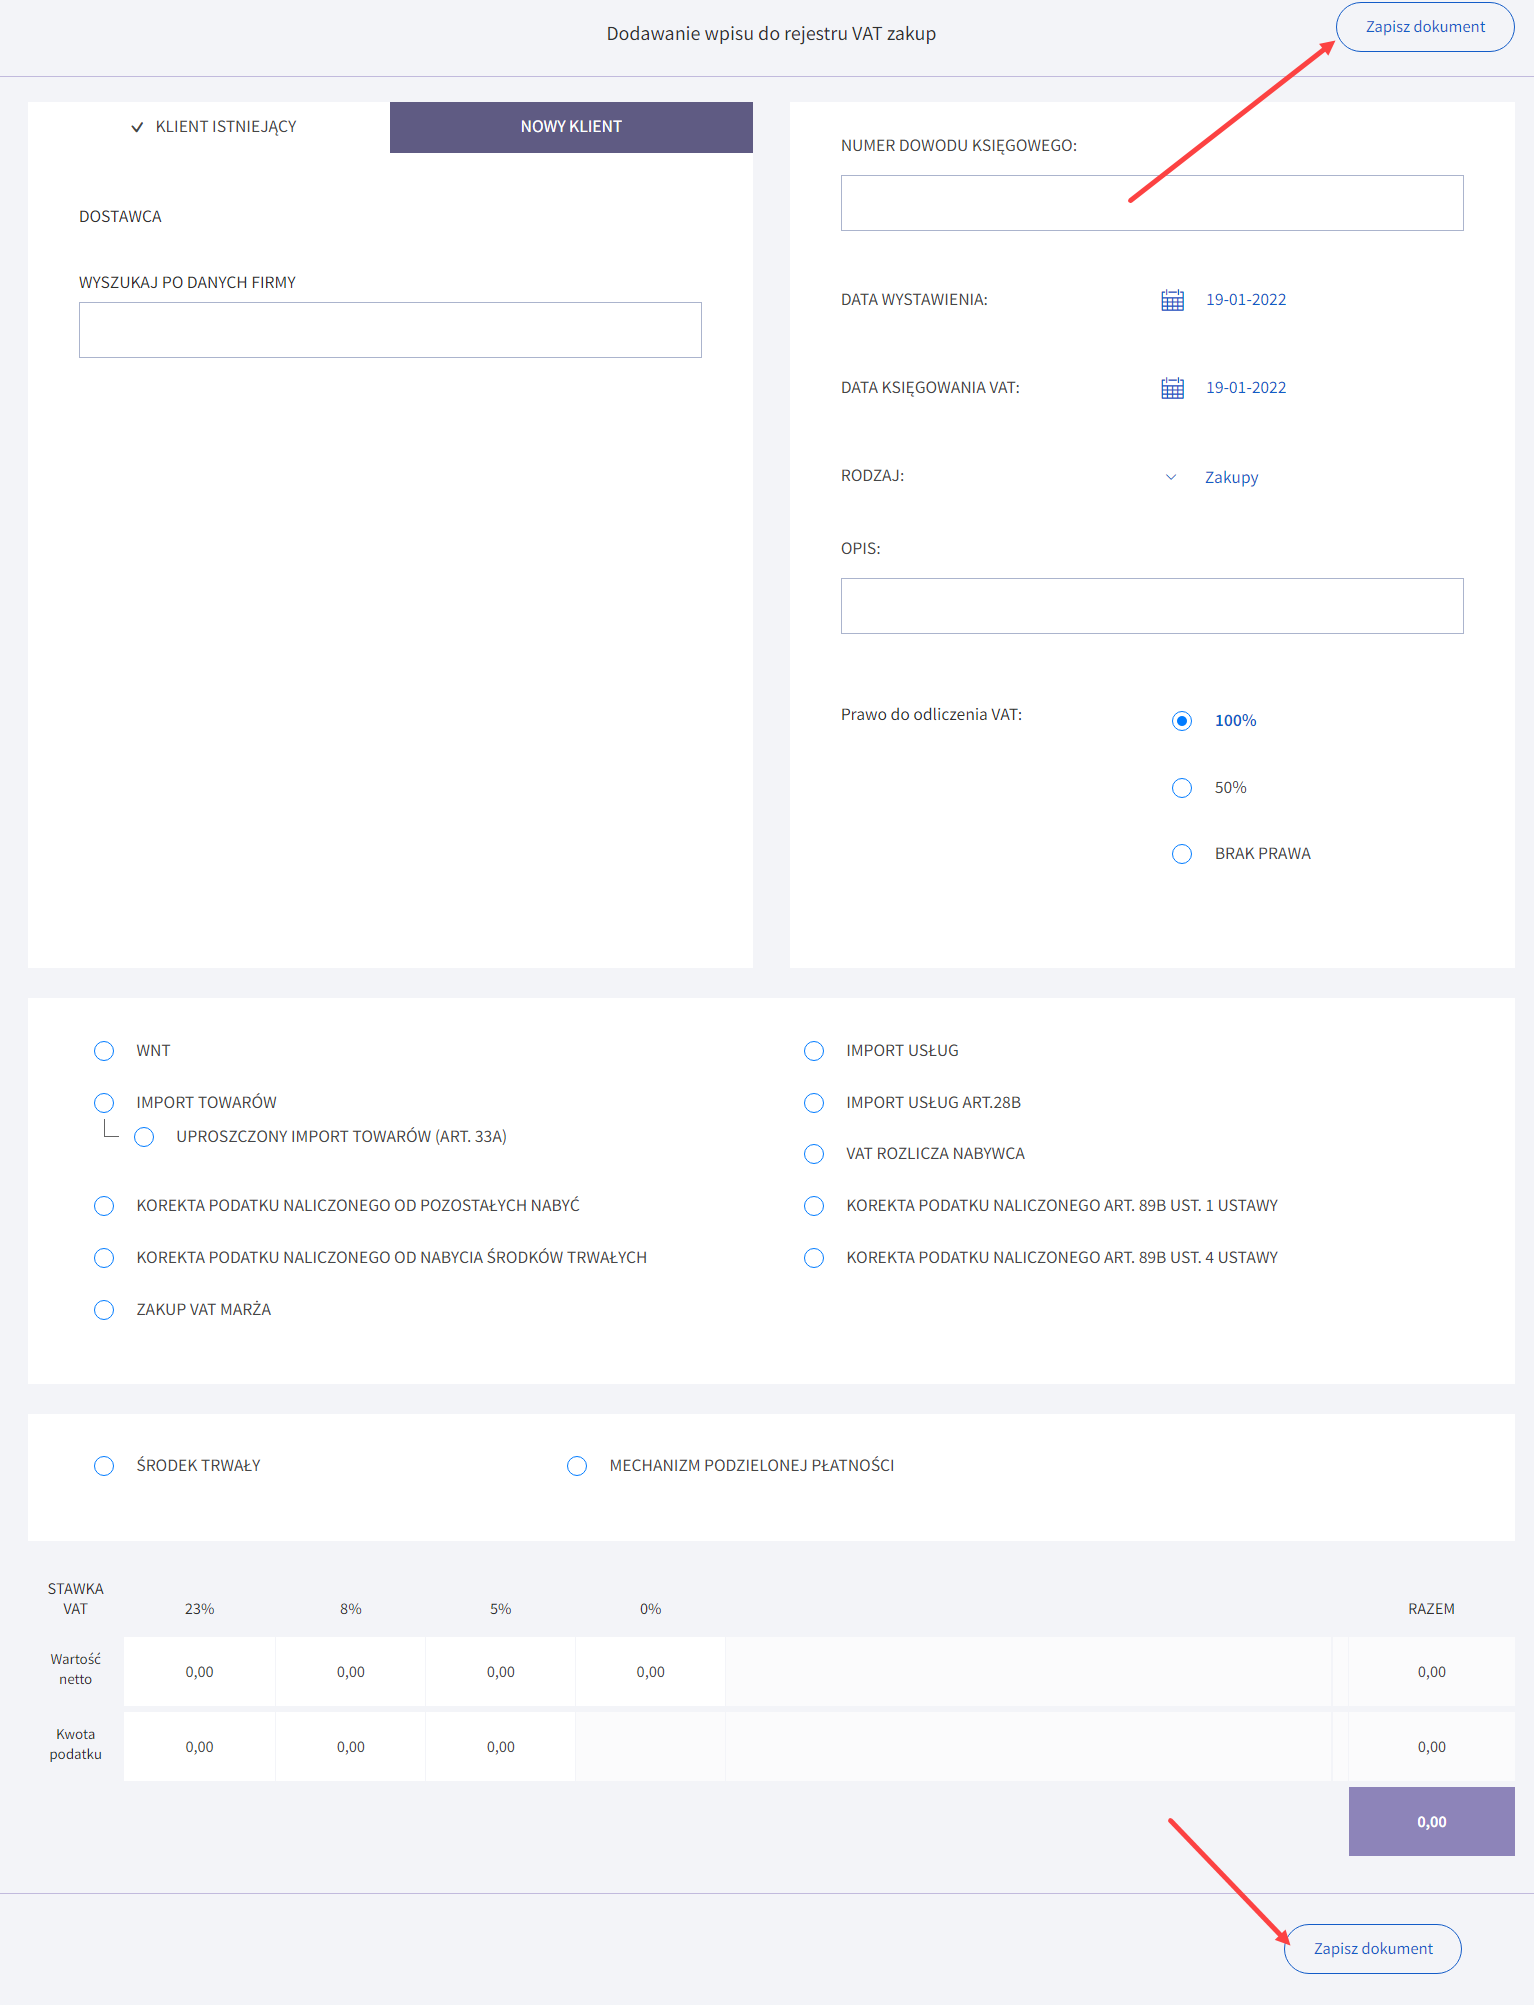Image resolution: width=1534 pixels, height=2005 pixels.
Task: Toggle Mechanizm podzielonej płatności option
Action: tap(577, 1466)
